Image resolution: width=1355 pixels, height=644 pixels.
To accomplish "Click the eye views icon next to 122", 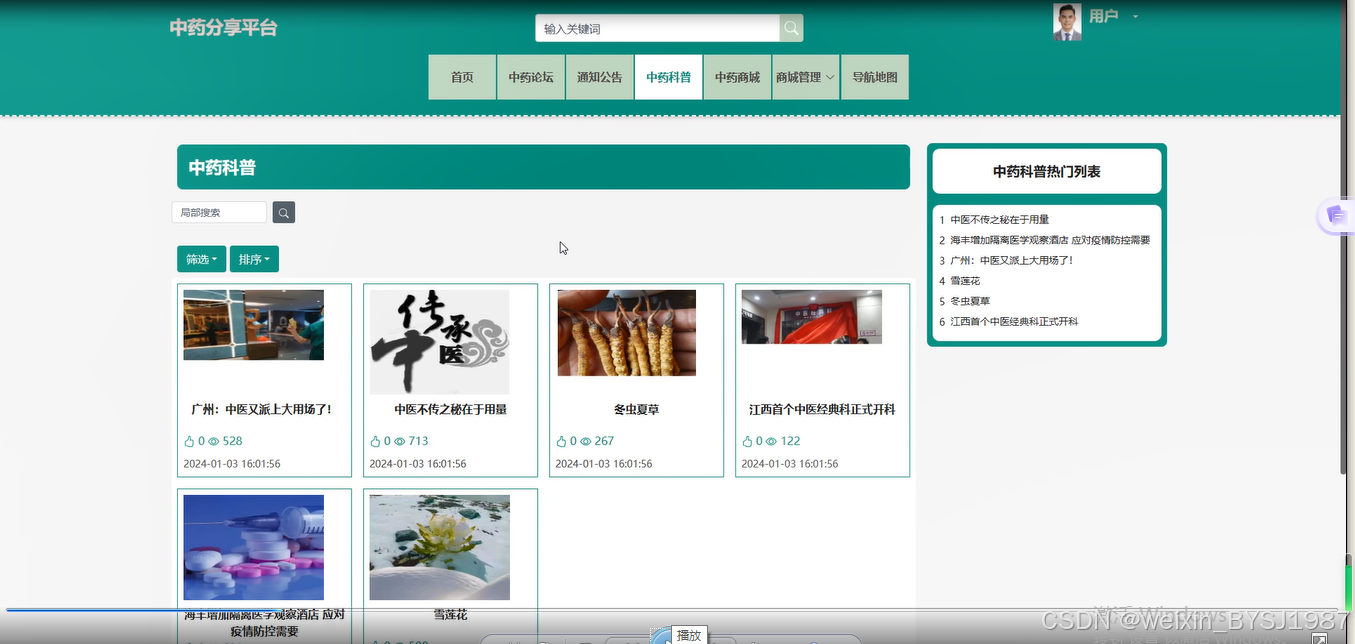I will point(771,441).
